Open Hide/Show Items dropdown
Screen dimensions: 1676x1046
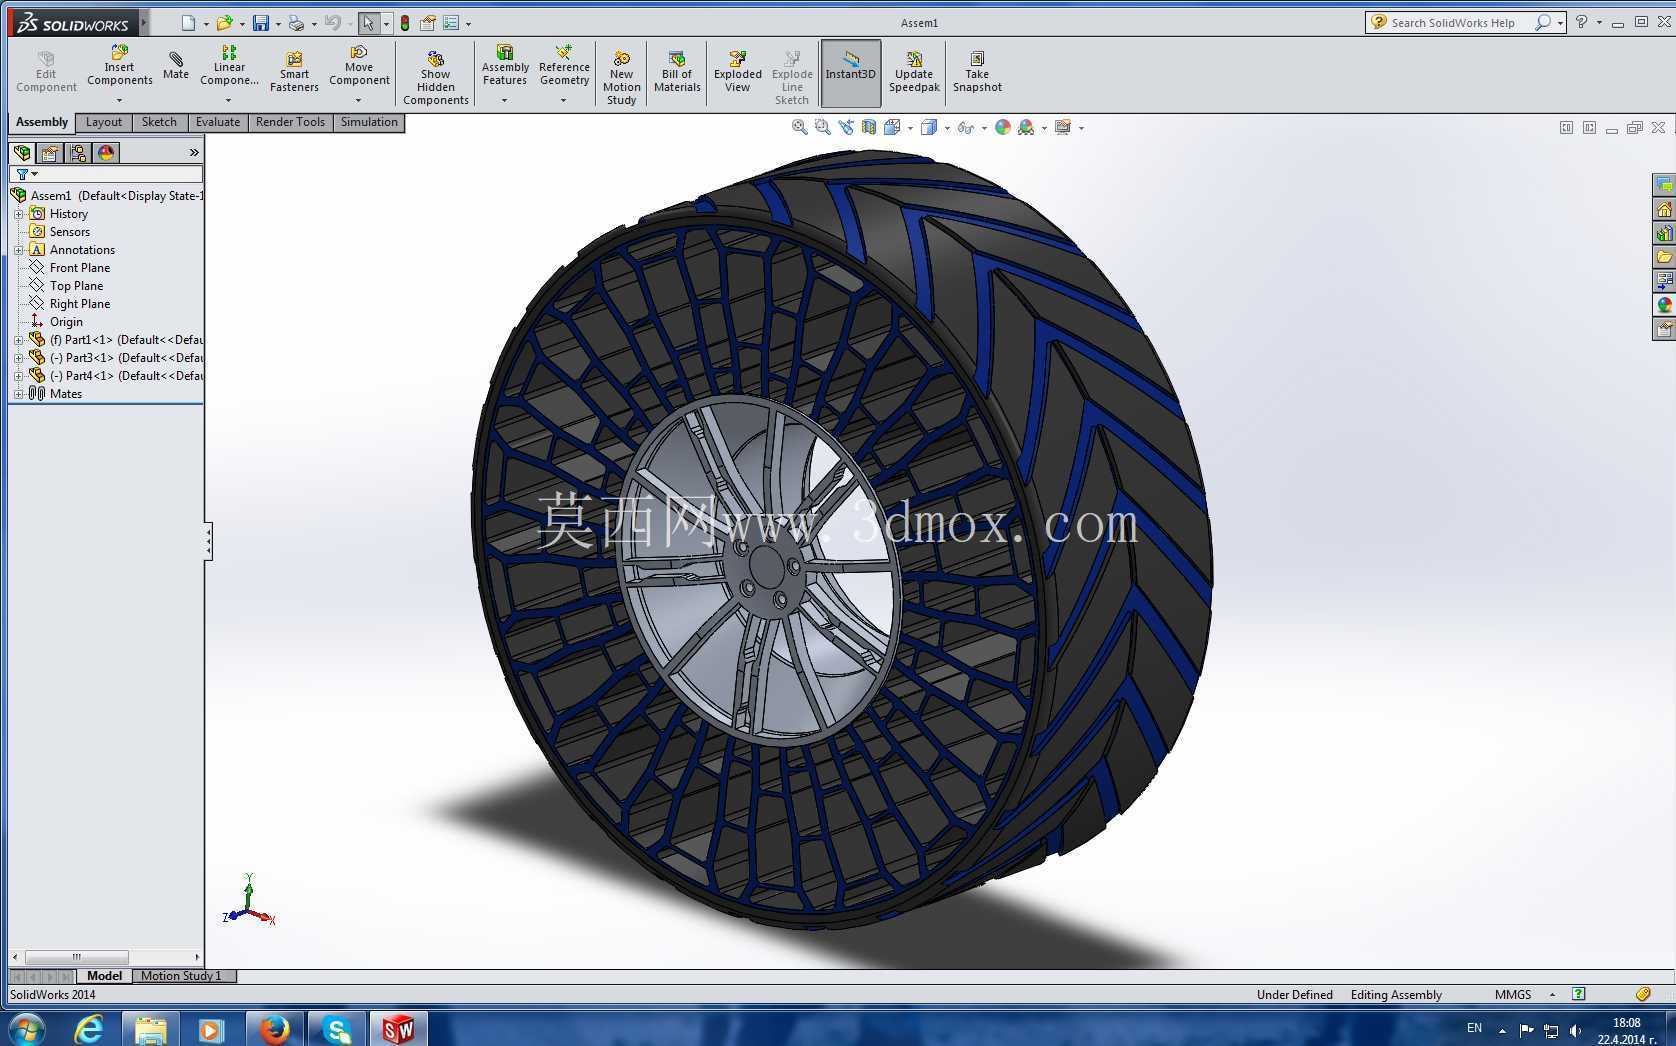point(984,128)
